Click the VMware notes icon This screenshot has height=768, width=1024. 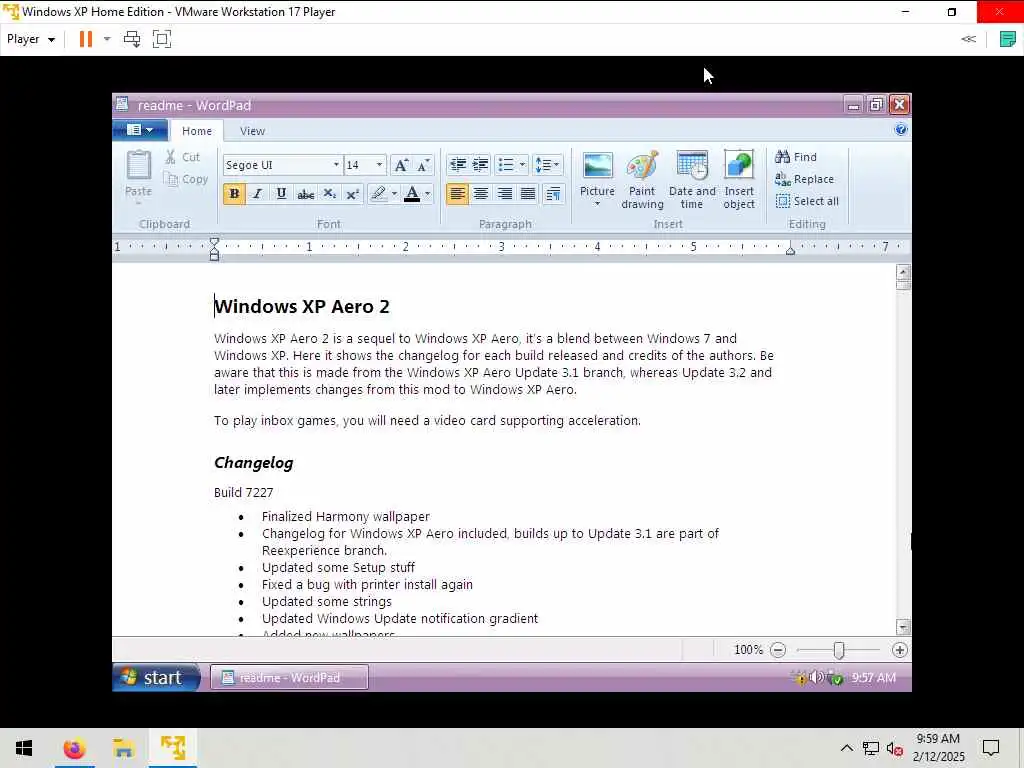(x=1008, y=39)
